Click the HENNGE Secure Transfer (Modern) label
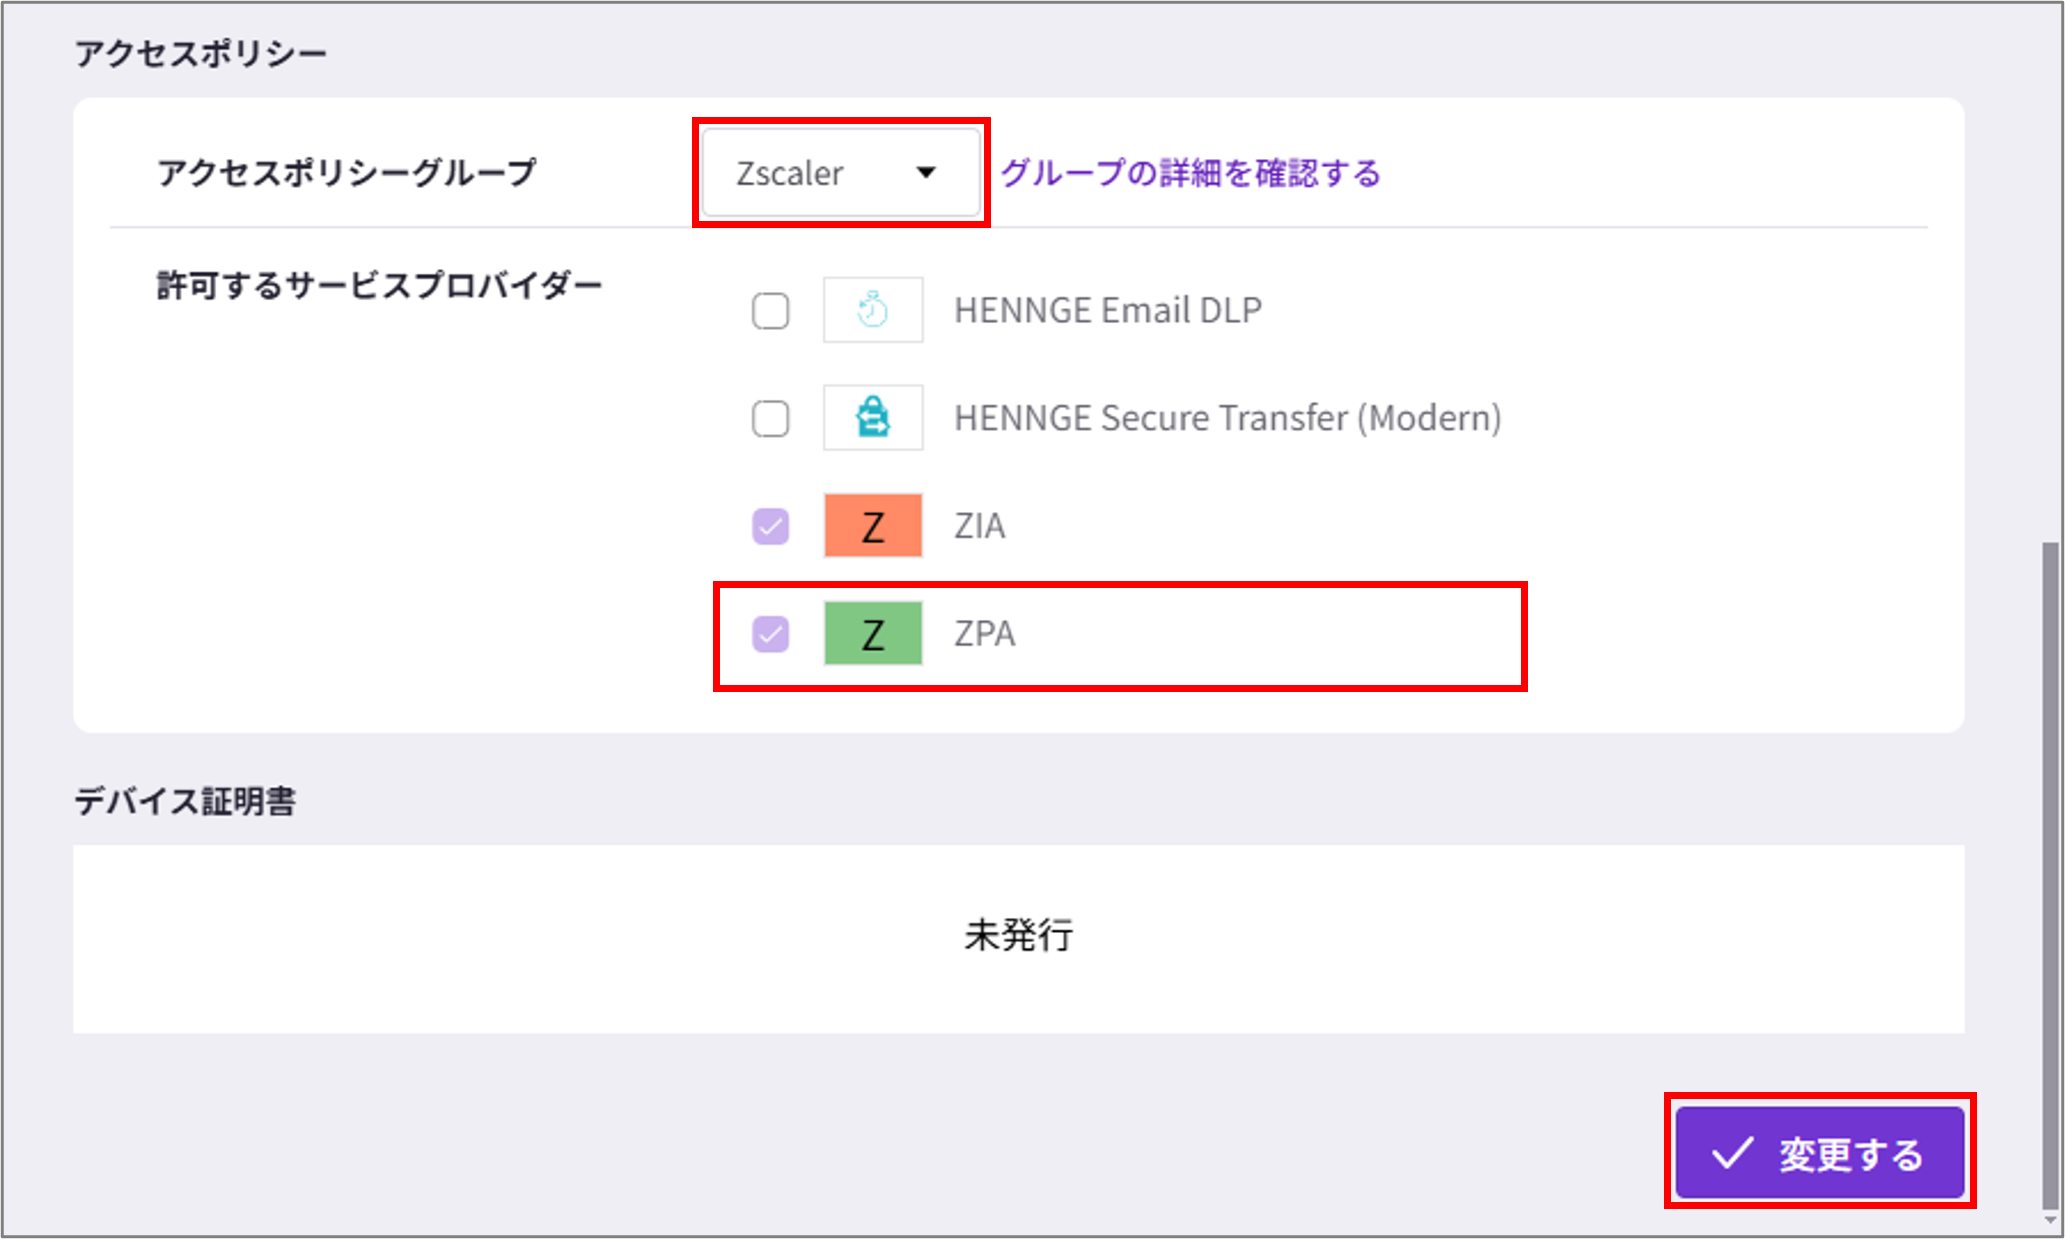This screenshot has height=1239, width=2065. coord(1228,418)
